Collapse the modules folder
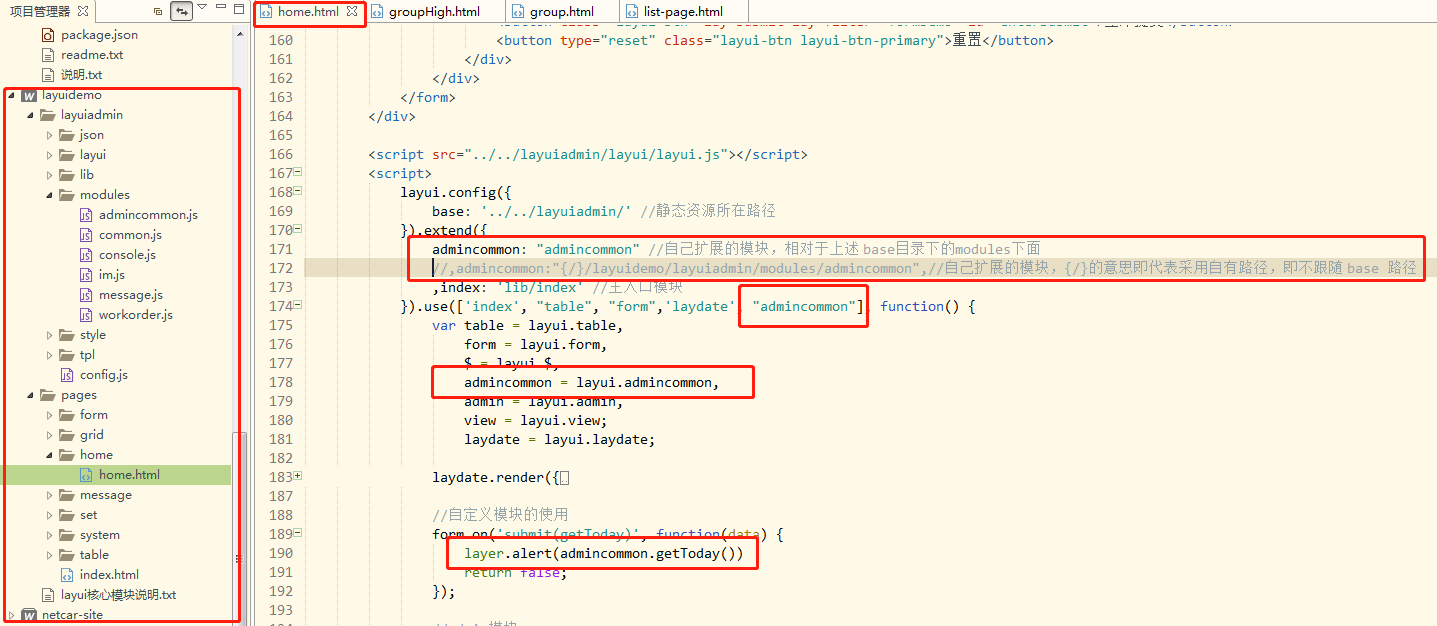Viewport: 1437px width, 626px height. click(50, 195)
